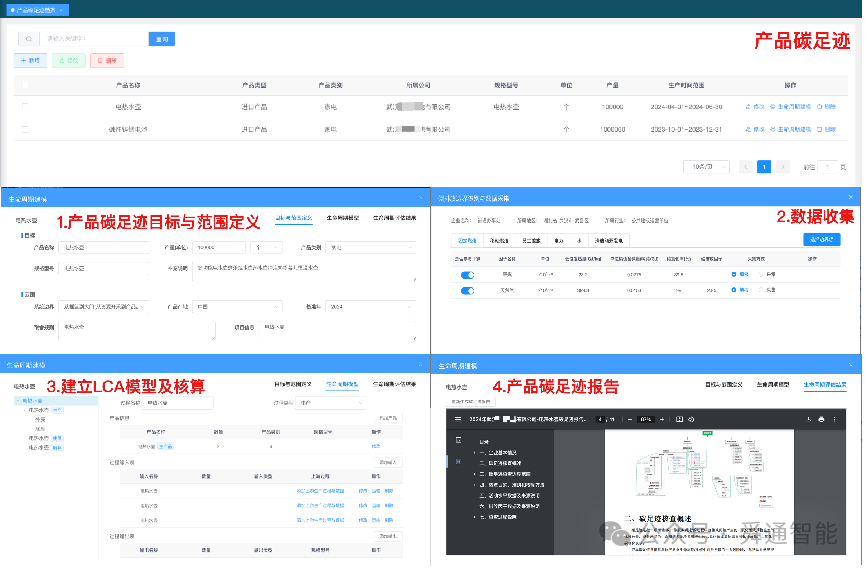Select page 1 in the pagination
Screen dimensions: 865x568
pos(764,167)
